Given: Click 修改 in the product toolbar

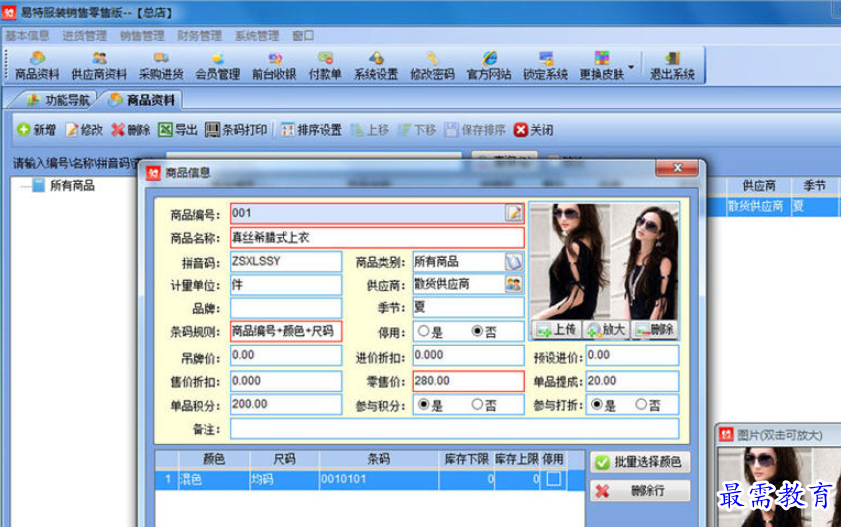Looking at the screenshot, I should coord(84,130).
